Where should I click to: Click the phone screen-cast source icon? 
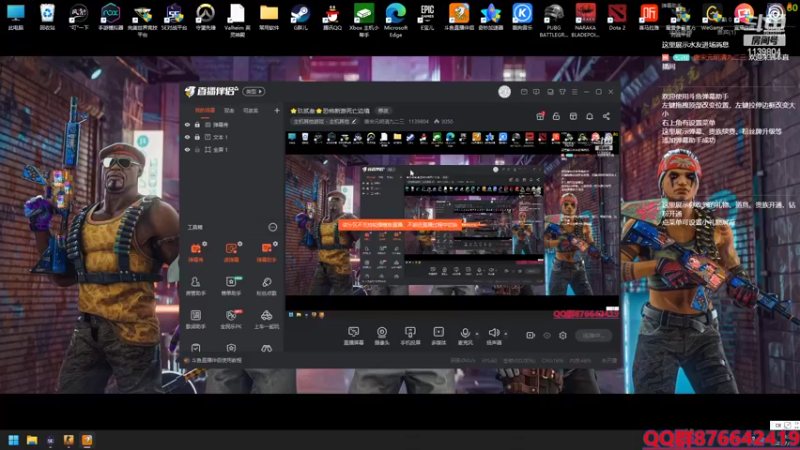[410, 336]
